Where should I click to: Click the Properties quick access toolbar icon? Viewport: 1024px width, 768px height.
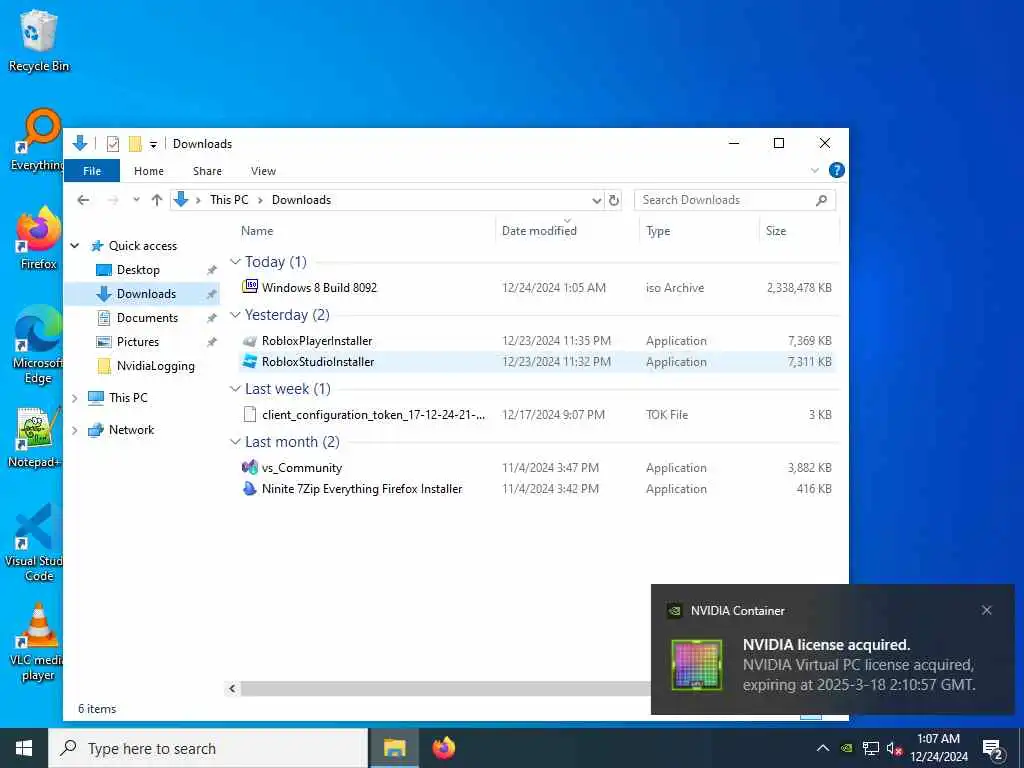tap(112, 144)
